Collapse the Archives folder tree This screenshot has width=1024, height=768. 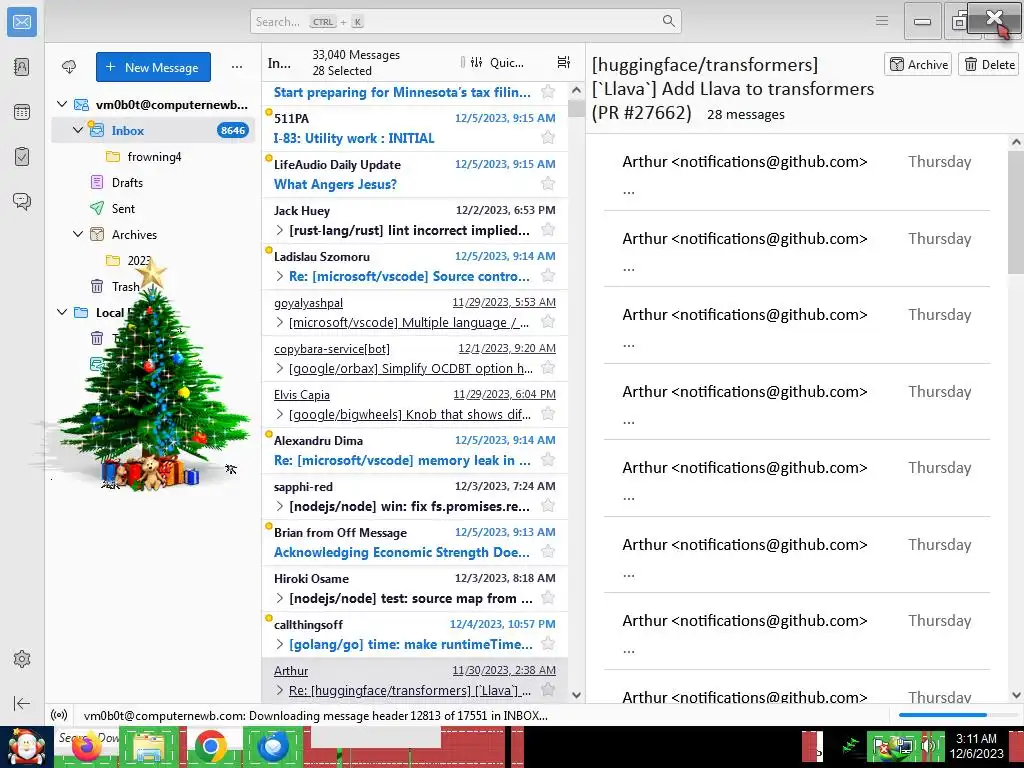(78, 234)
